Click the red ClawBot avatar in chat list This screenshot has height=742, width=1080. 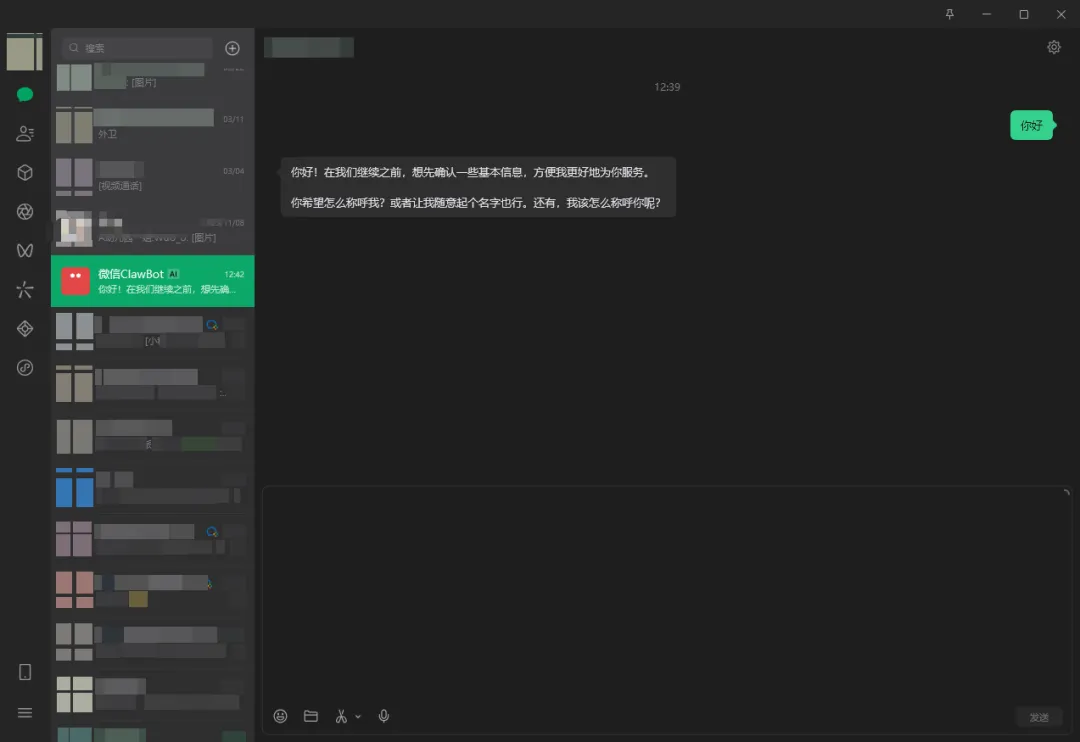coord(75,281)
